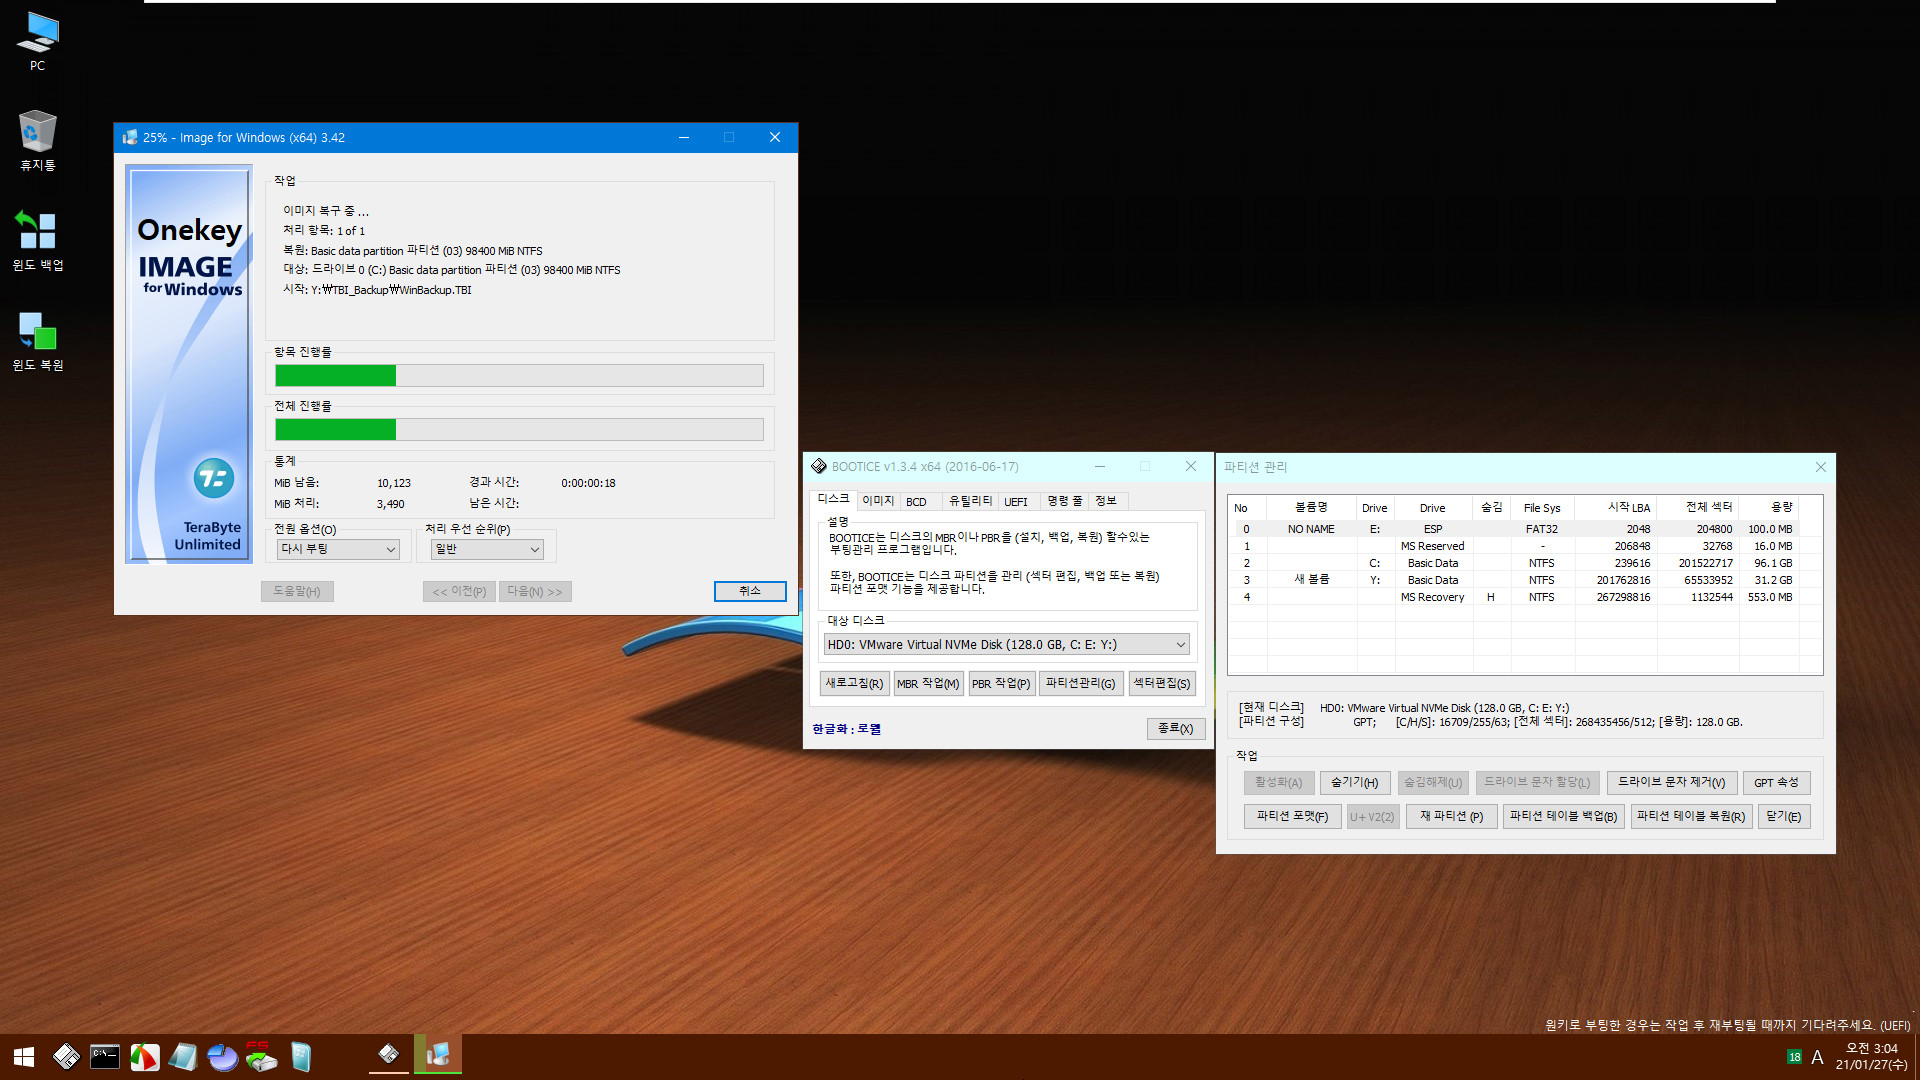The image size is (1920, 1080).
Task: Click the File Sys column header
Action: click(x=1541, y=507)
